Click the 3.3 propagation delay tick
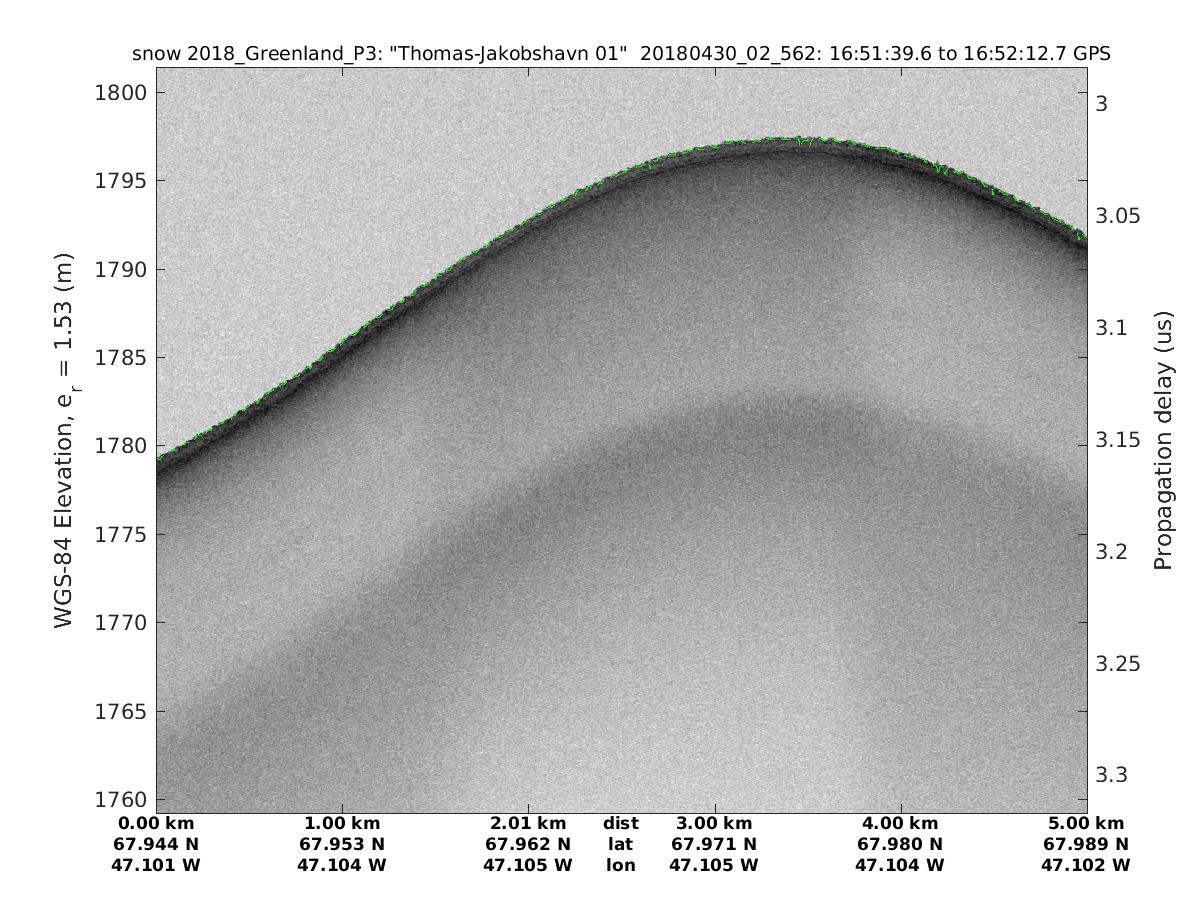Image resolution: width=1200 pixels, height=900 pixels. coord(1115,775)
